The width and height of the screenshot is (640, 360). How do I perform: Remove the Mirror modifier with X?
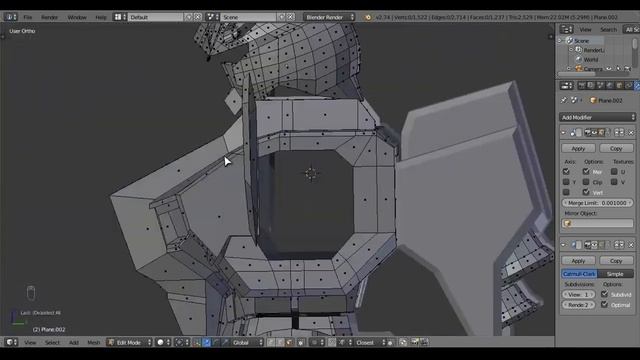(631, 133)
